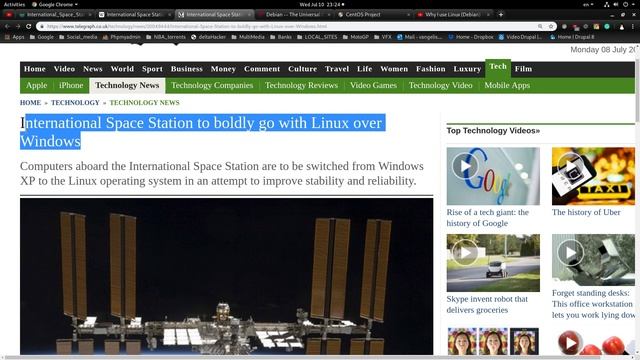The height and width of the screenshot is (360, 640).
Task: Open the Top Technology Videos heading link
Action: click(493, 131)
